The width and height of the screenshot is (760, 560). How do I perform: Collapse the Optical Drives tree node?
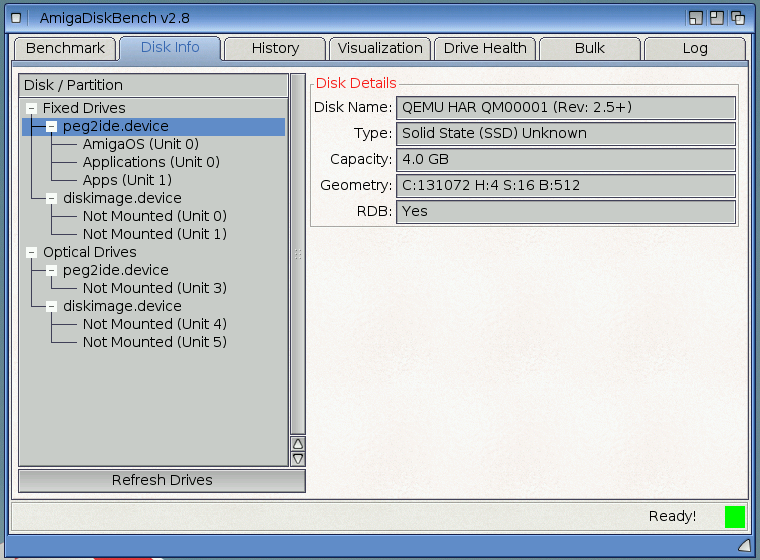pyautogui.click(x=32, y=252)
